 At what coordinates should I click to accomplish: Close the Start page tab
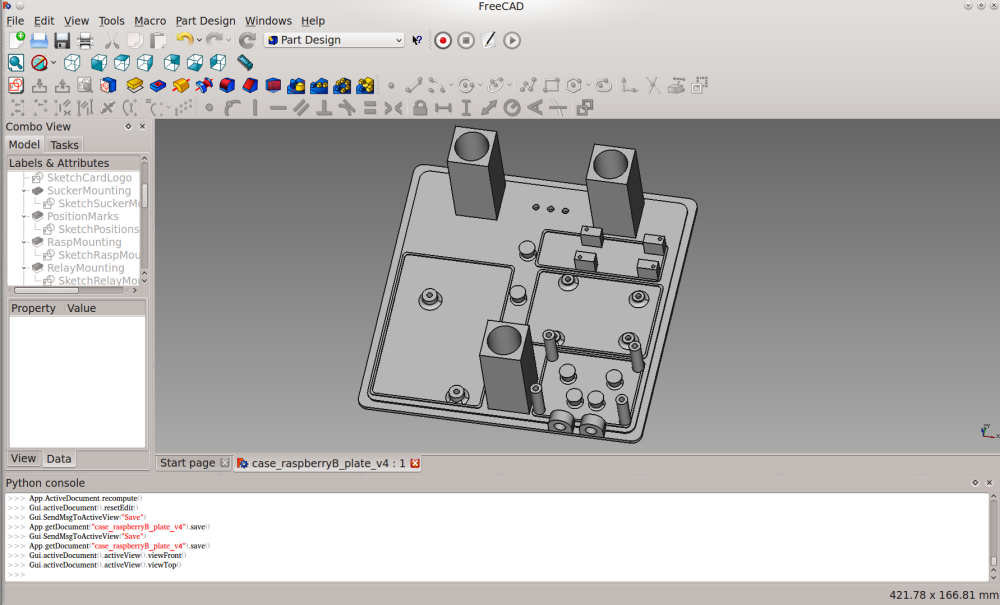[224, 463]
